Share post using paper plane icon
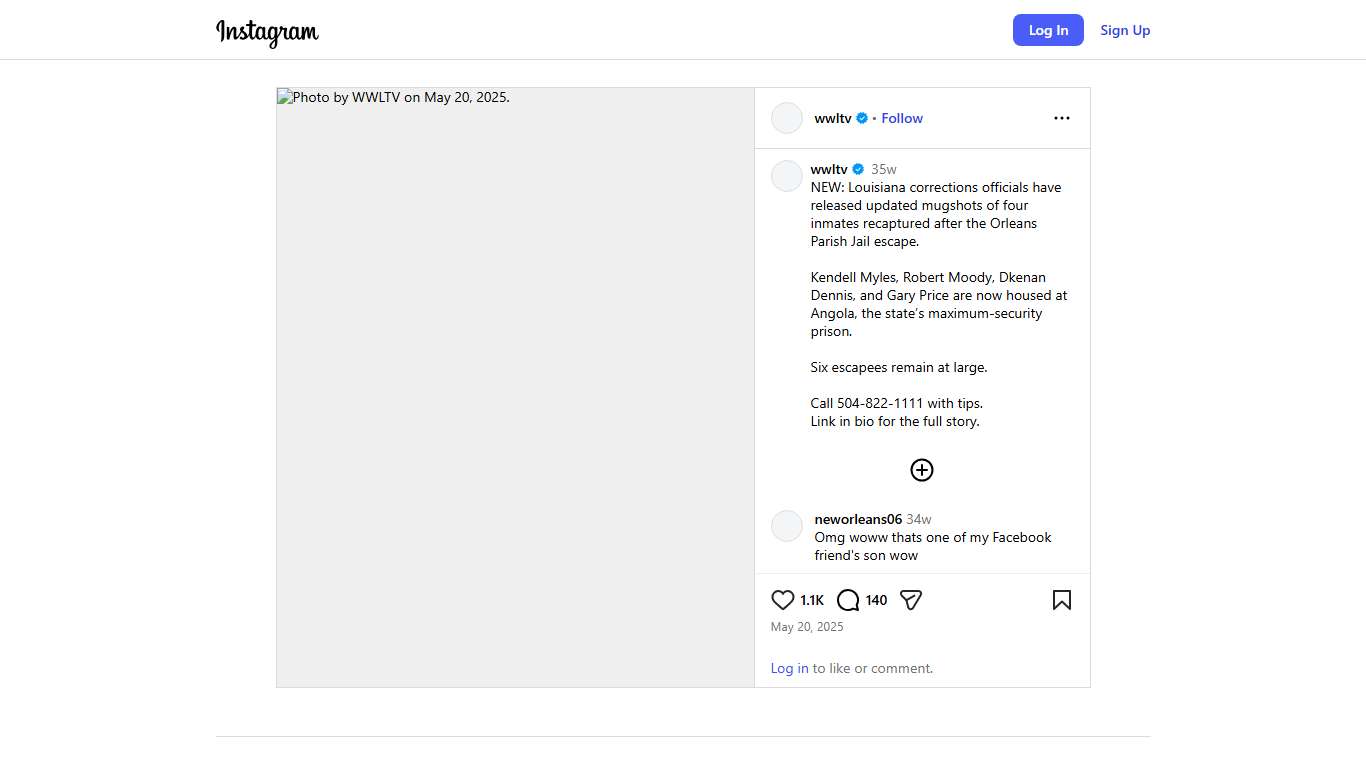The height and width of the screenshot is (768, 1366). (x=910, y=600)
